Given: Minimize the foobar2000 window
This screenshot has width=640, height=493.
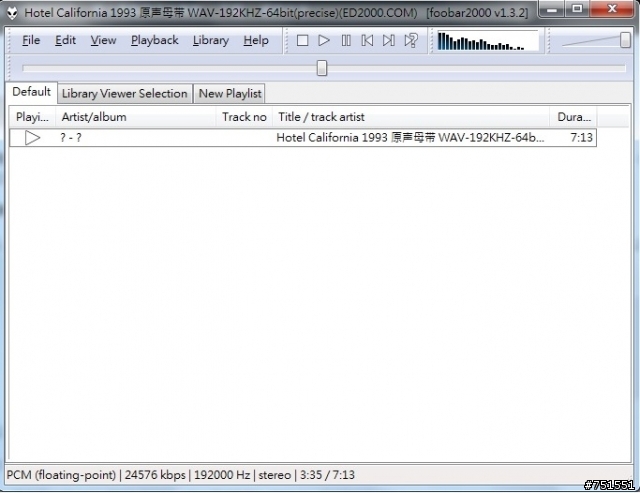Looking at the screenshot, I should point(552,9).
